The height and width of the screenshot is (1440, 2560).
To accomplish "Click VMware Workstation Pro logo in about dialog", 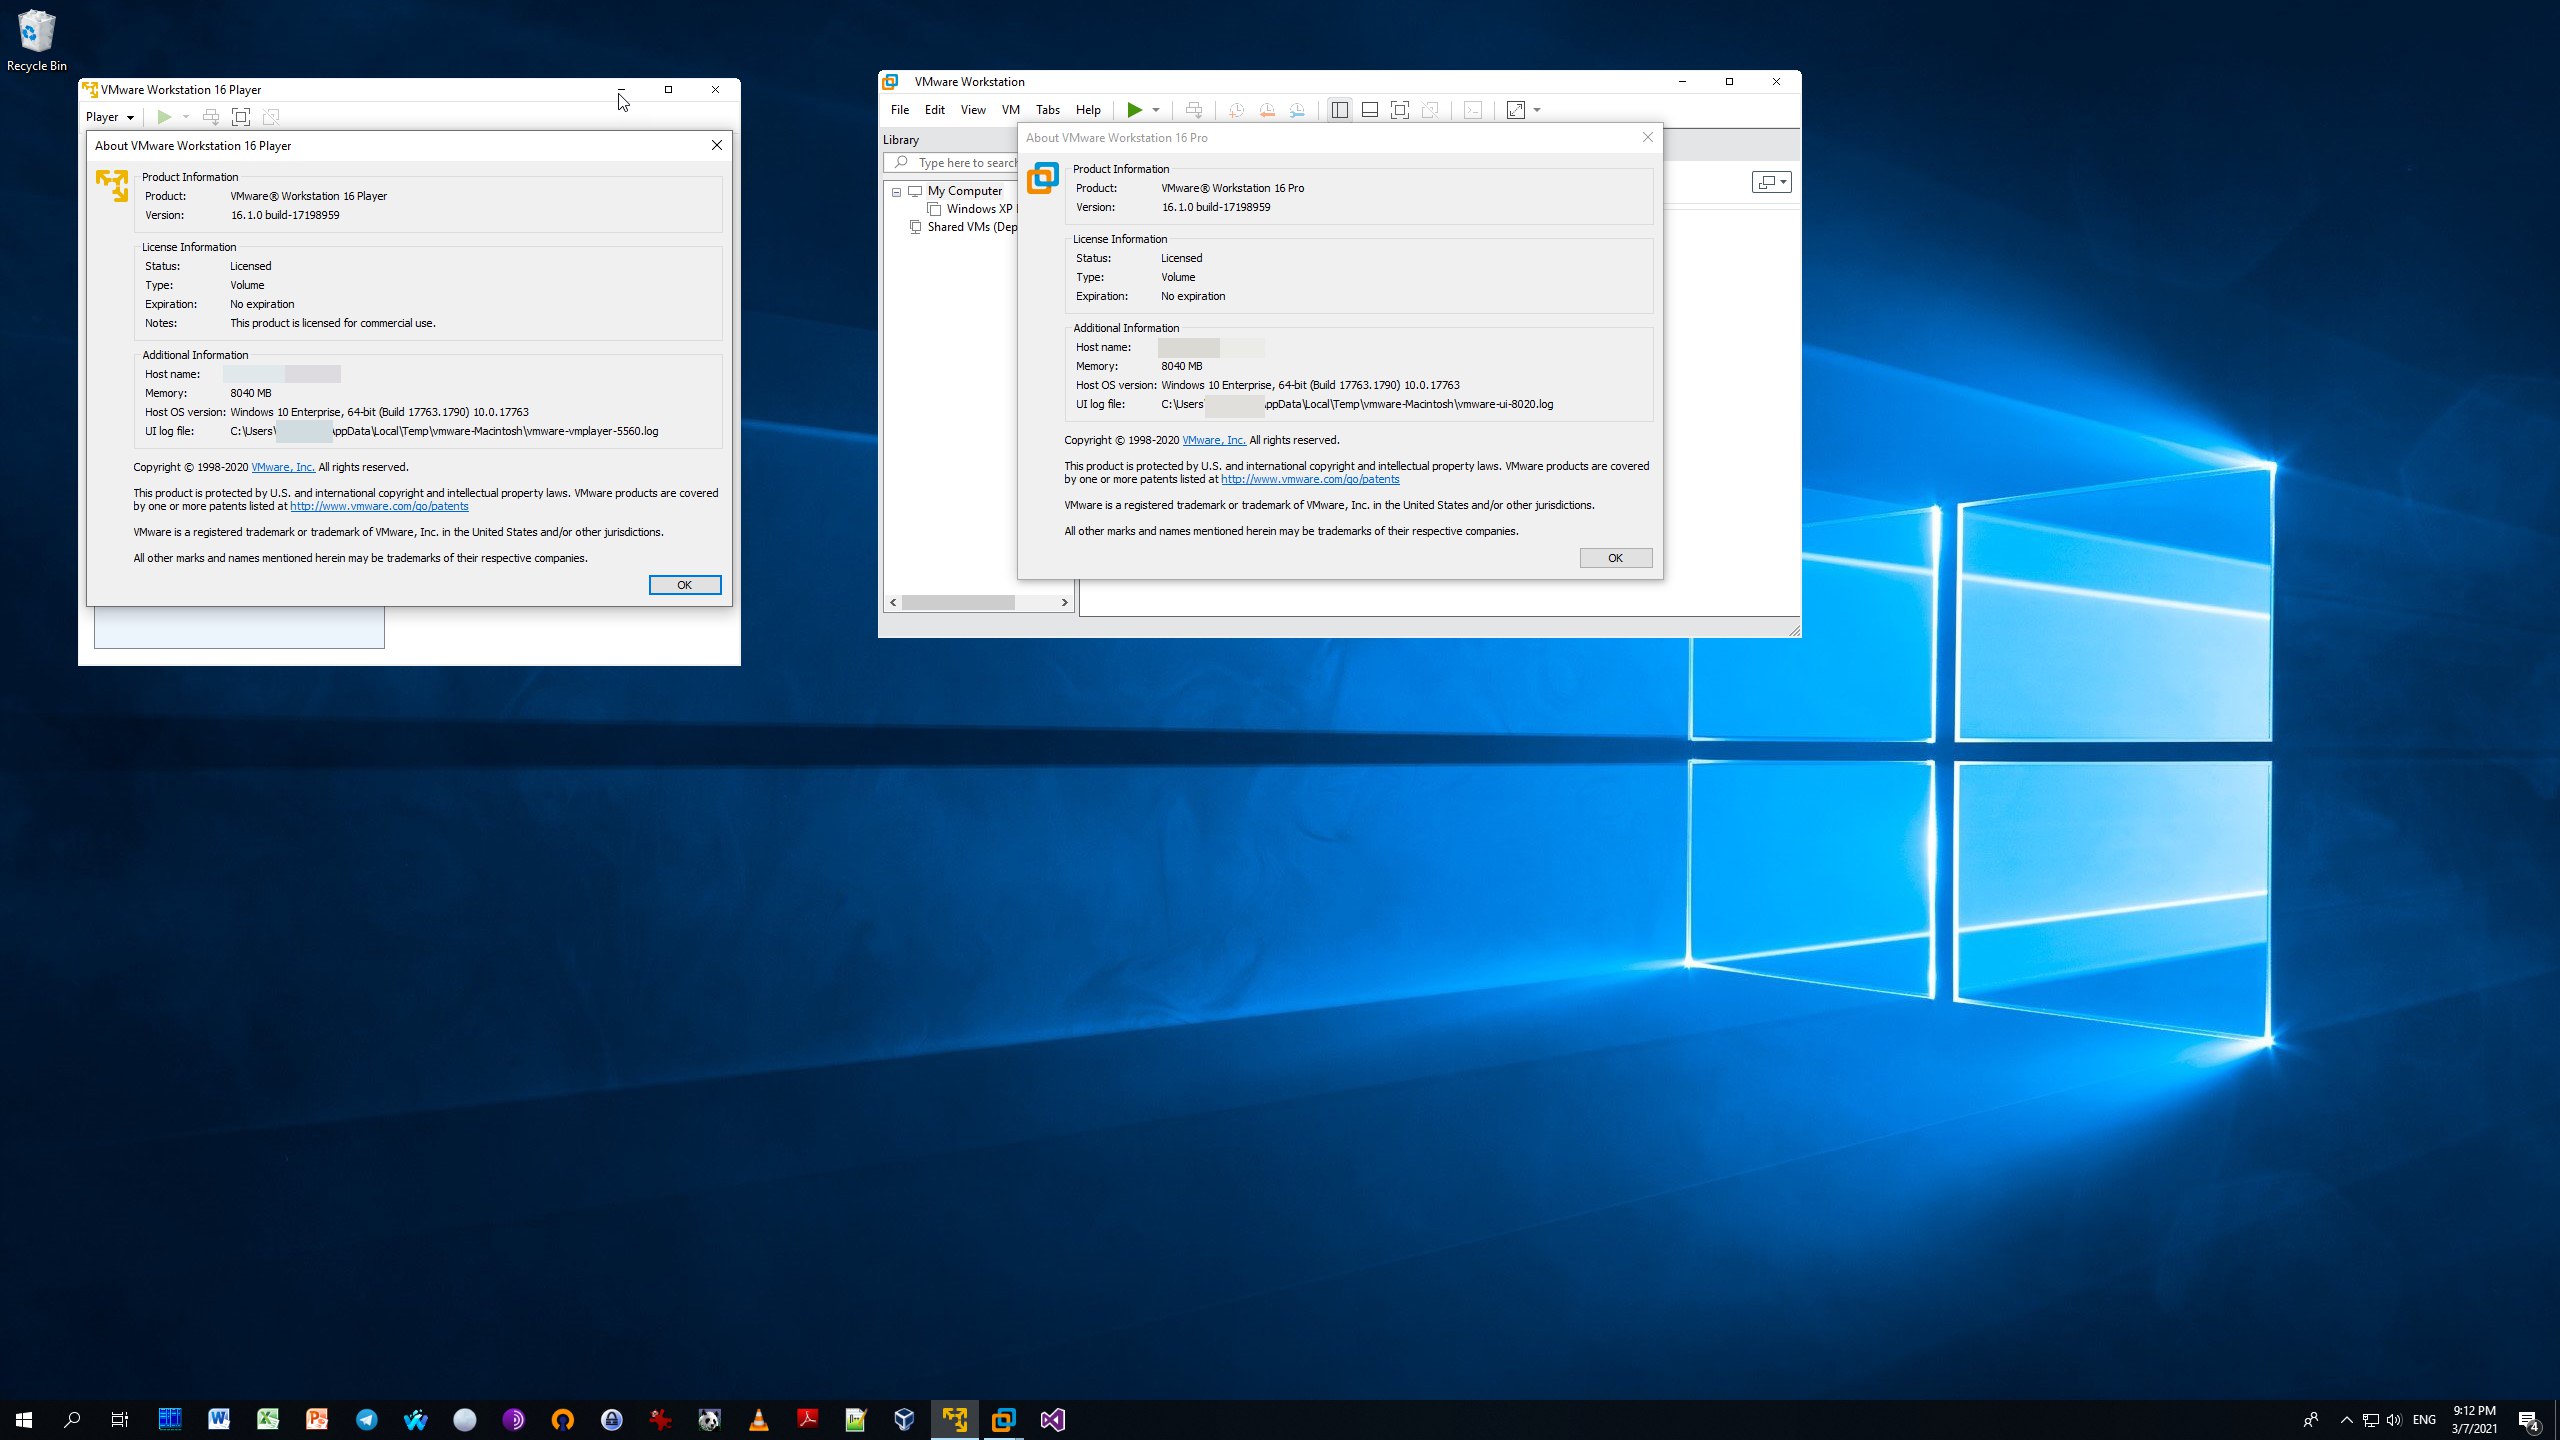I will point(1042,178).
